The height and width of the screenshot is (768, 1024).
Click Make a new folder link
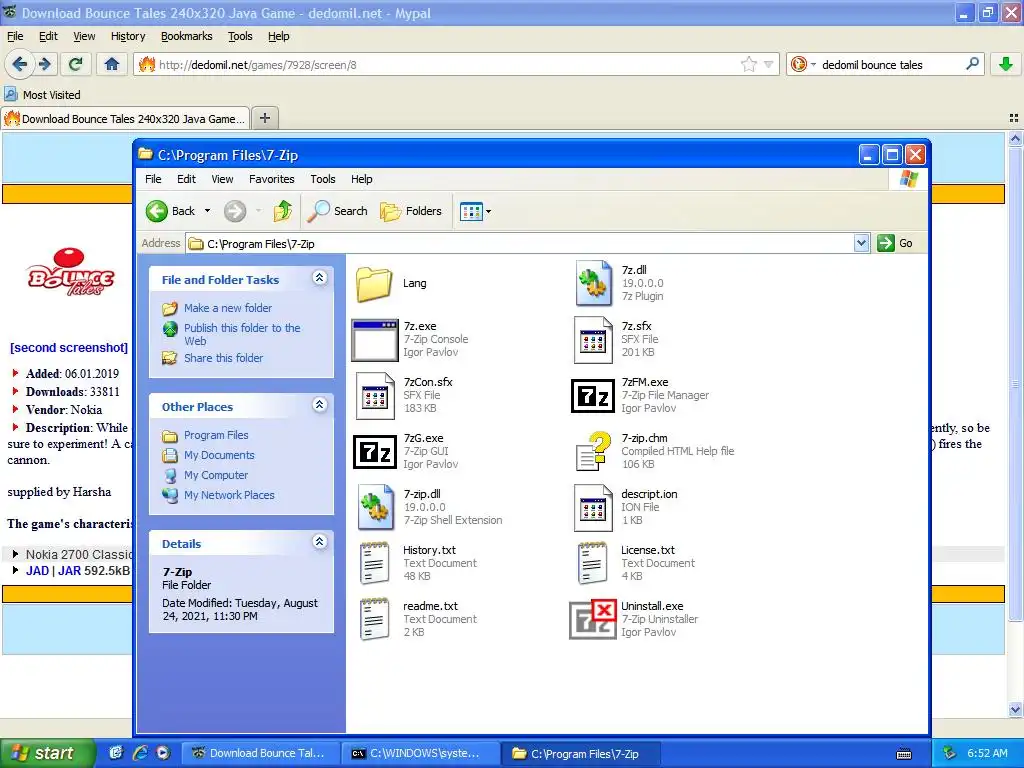point(228,308)
